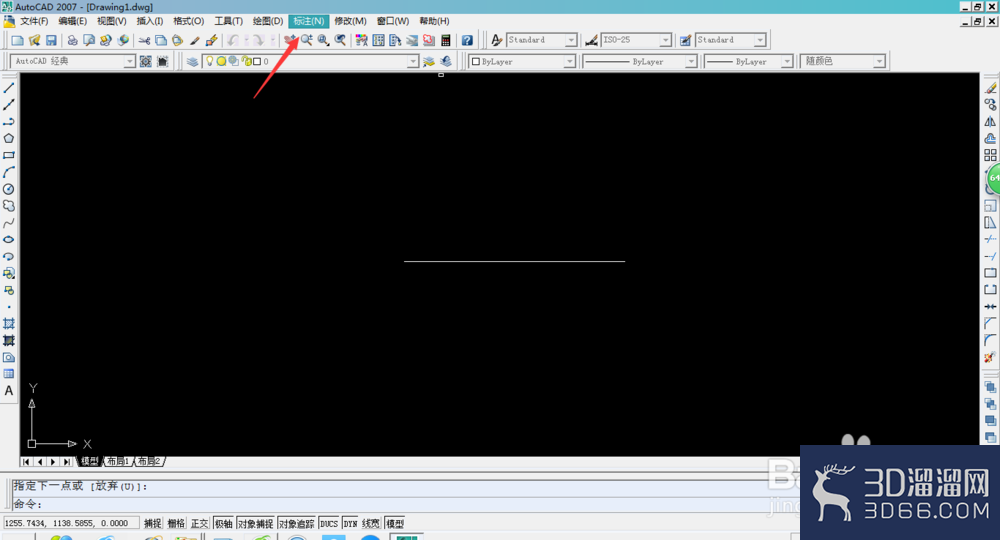Select the Ellipse draw tool

[9, 240]
